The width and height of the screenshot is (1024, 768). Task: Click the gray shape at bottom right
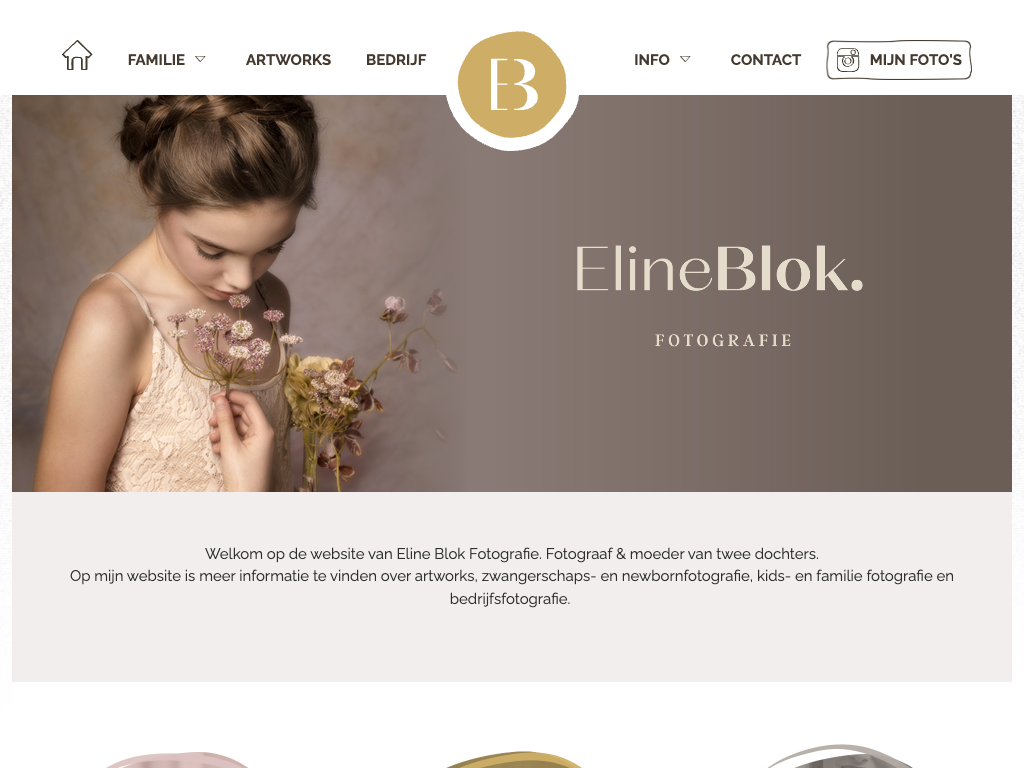[x=839, y=756]
